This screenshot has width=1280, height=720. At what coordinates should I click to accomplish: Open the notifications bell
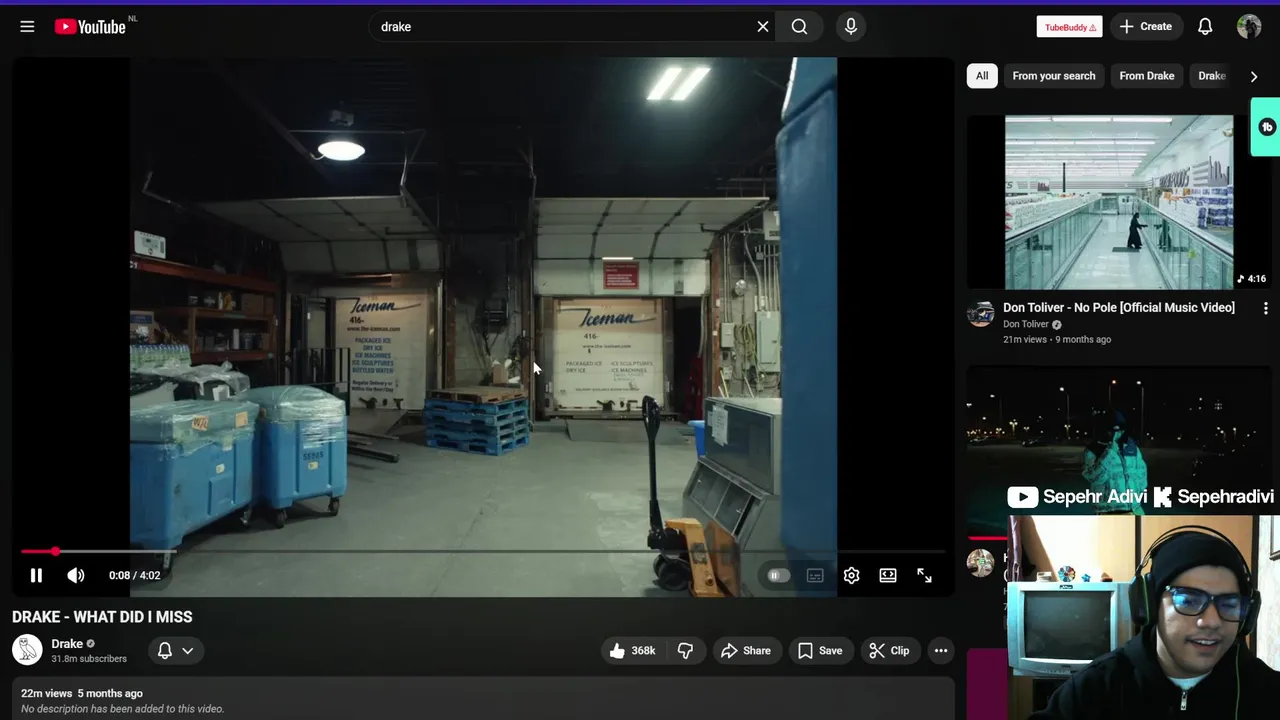coord(1205,27)
